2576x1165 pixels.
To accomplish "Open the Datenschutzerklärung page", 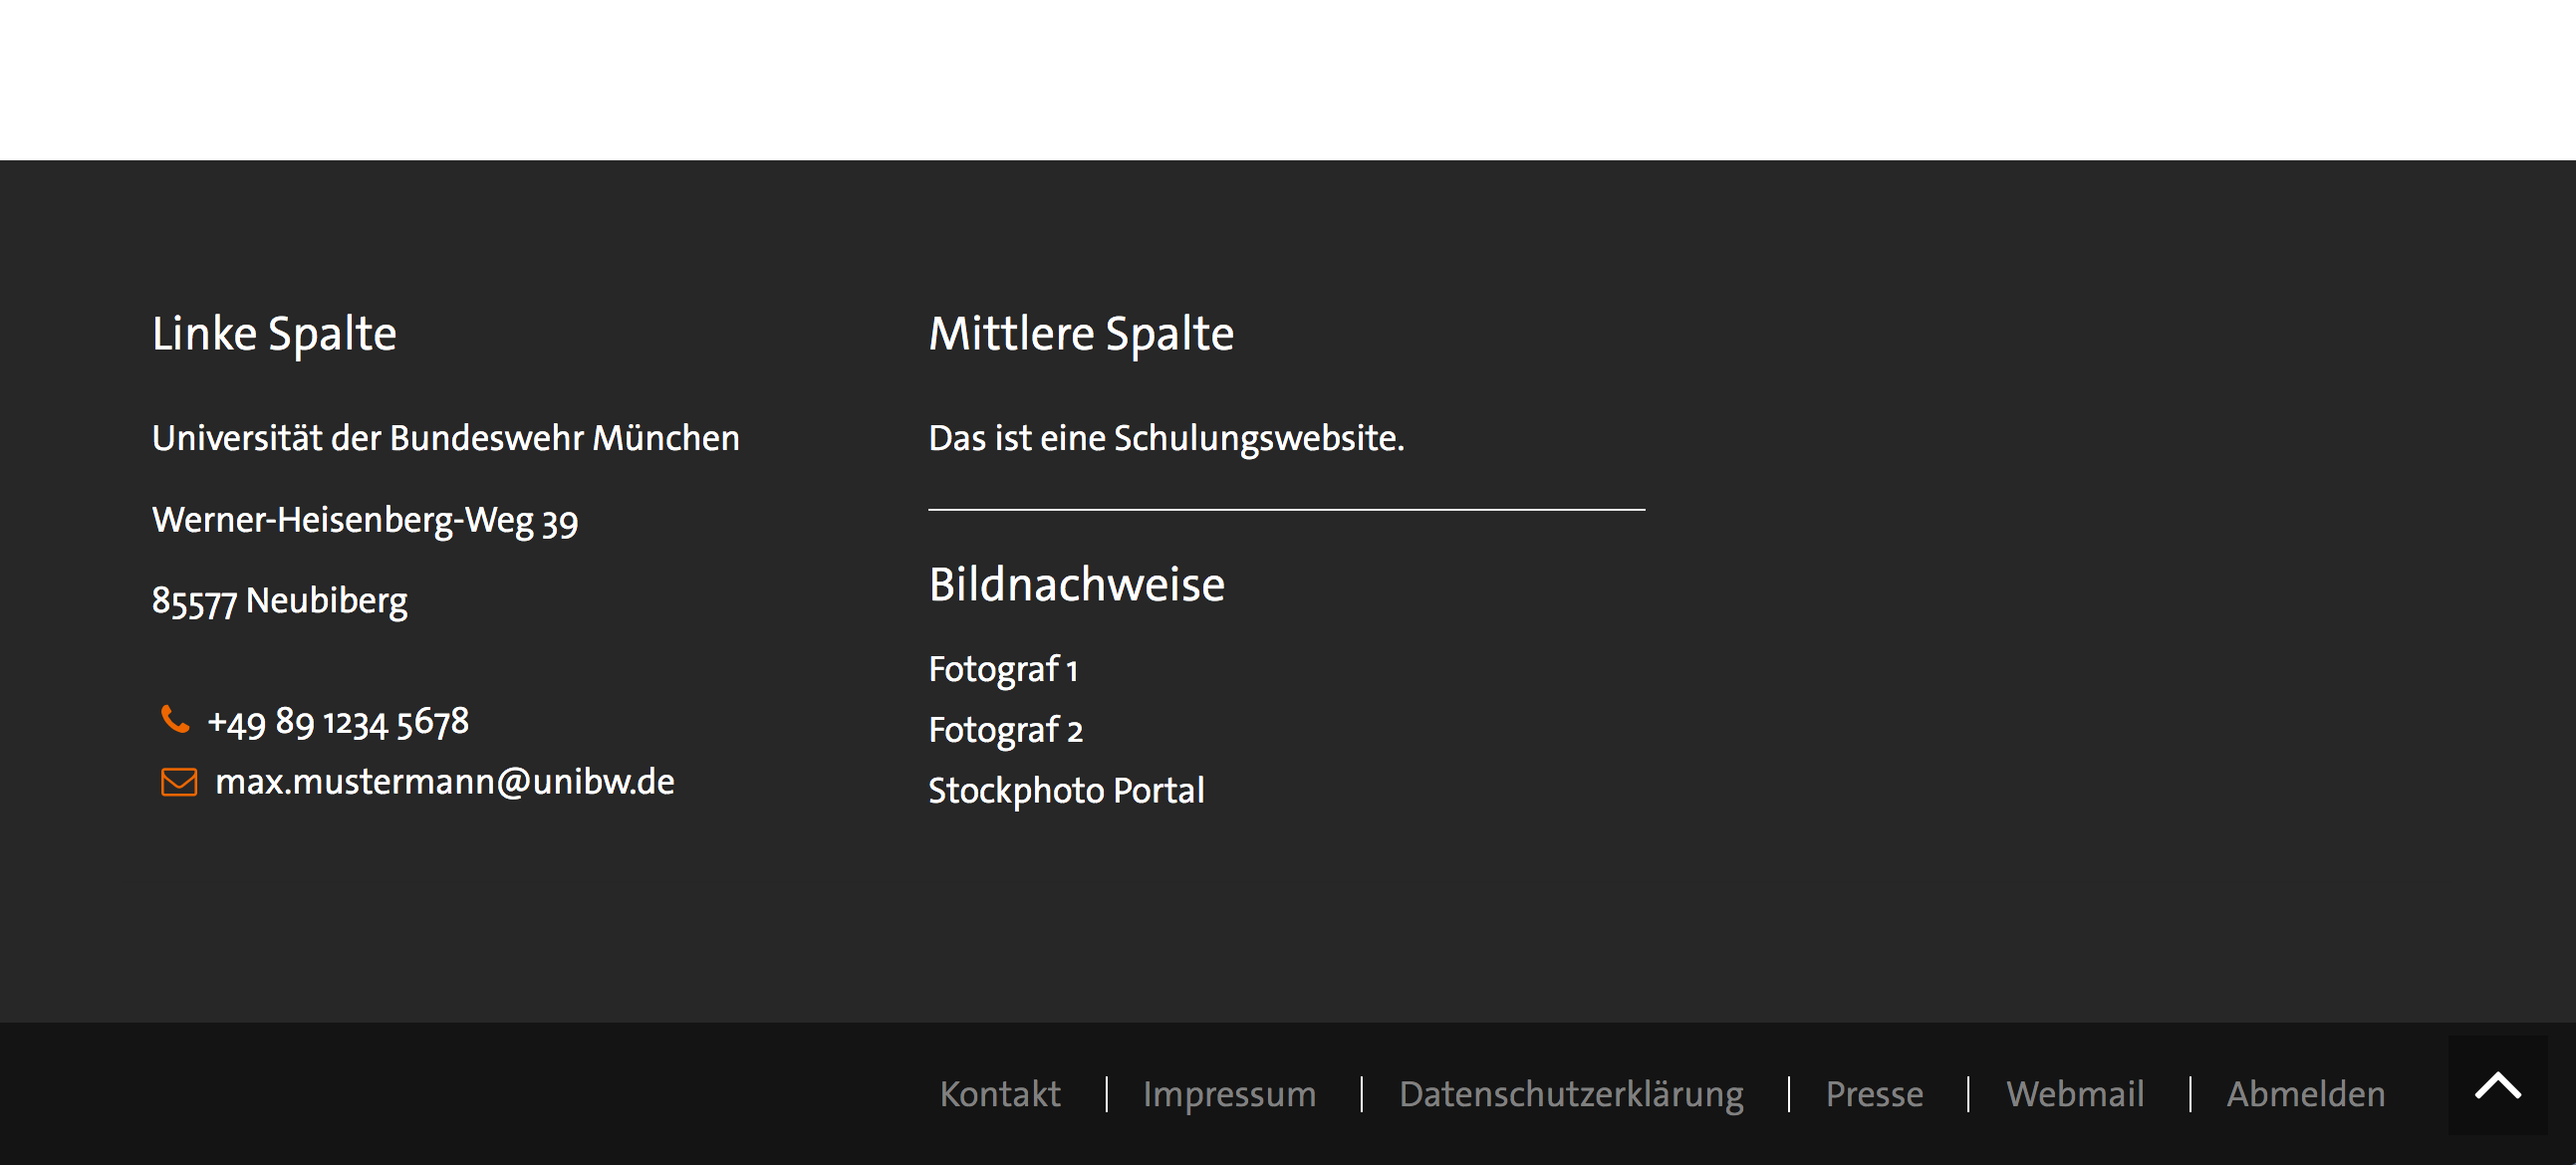I will pyautogui.click(x=1572, y=1094).
